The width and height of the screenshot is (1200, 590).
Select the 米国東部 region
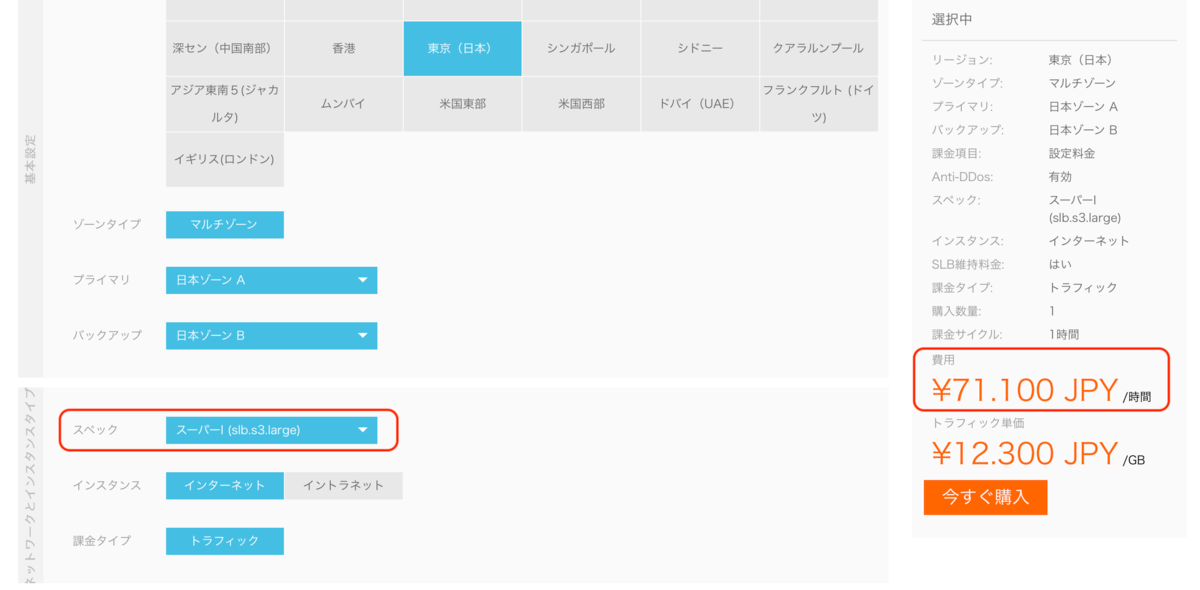tap(462, 103)
